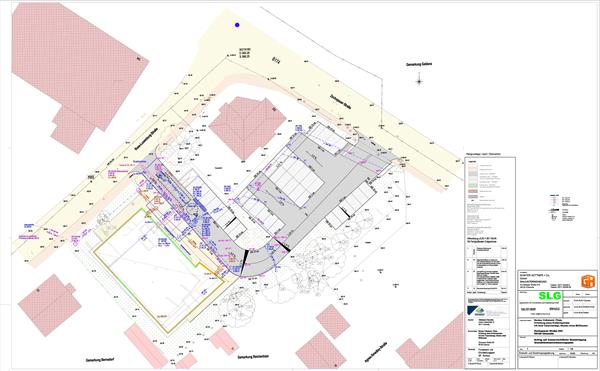Screen dimensions: 600x371
Task: Select the grey pavement swatch in the legend
Action: [473, 197]
